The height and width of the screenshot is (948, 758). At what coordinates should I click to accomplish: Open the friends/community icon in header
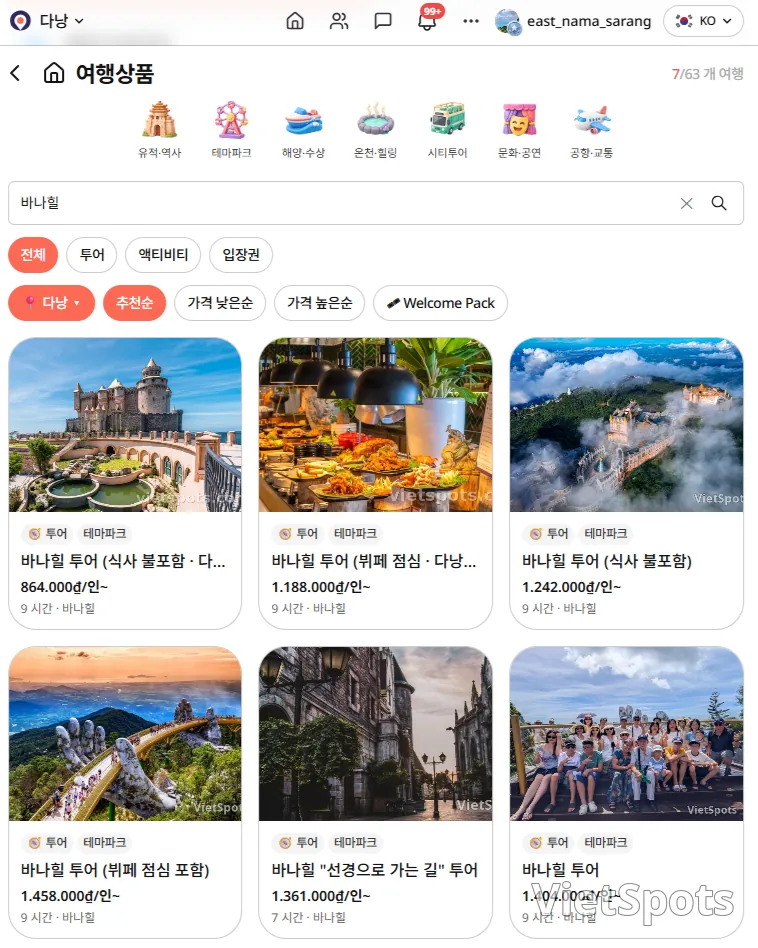pos(339,21)
